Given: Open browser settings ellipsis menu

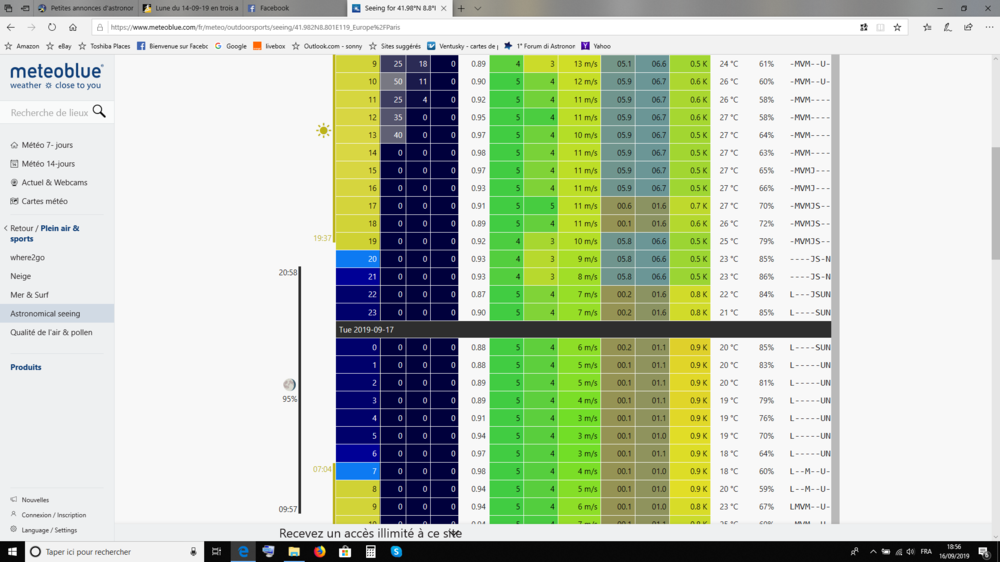Looking at the screenshot, I should pyautogui.click(x=989, y=27).
